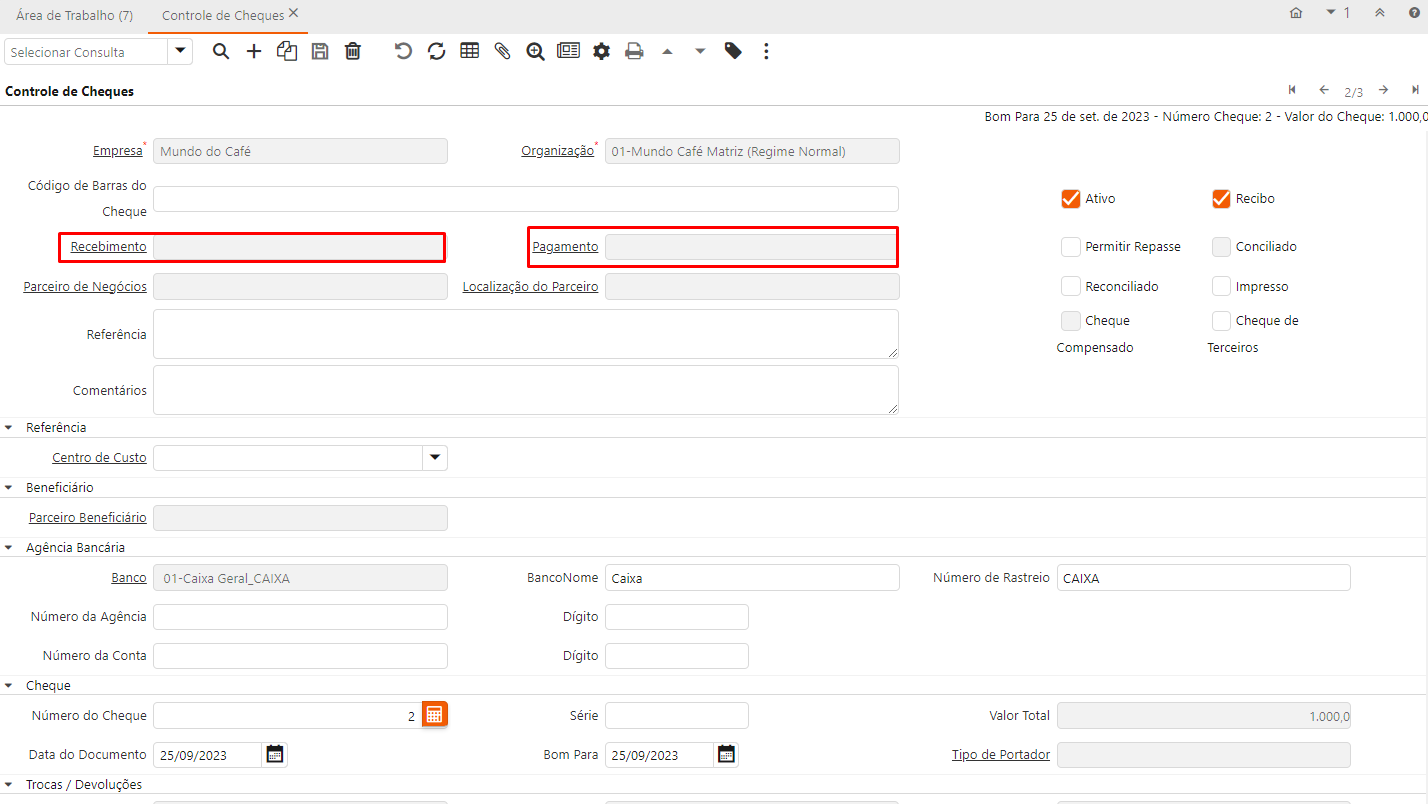
Task: Delete record using trash icon
Action: [353, 51]
